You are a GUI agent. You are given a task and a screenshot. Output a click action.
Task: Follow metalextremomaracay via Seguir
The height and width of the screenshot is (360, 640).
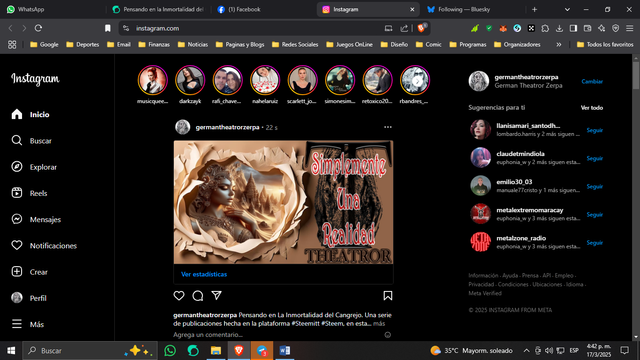coord(595,214)
